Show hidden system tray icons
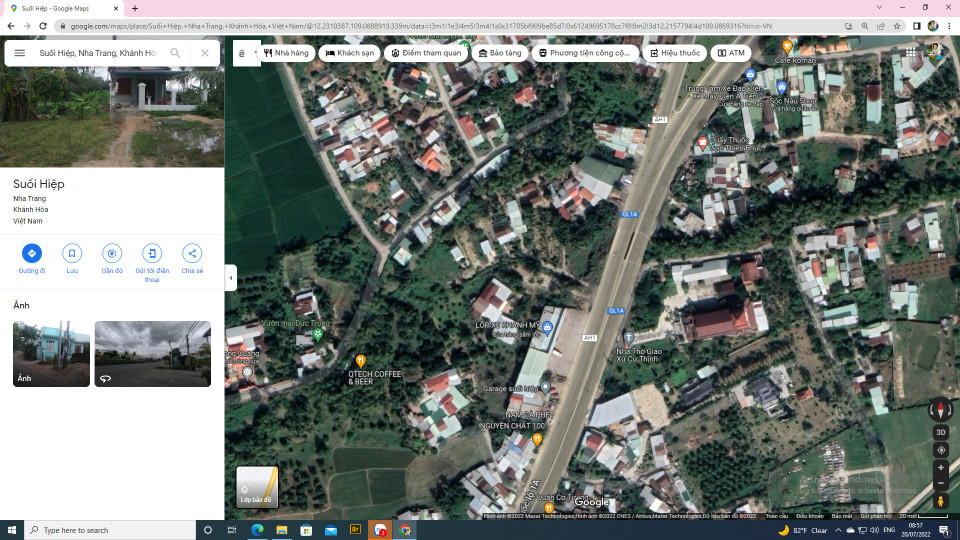 pos(838,530)
